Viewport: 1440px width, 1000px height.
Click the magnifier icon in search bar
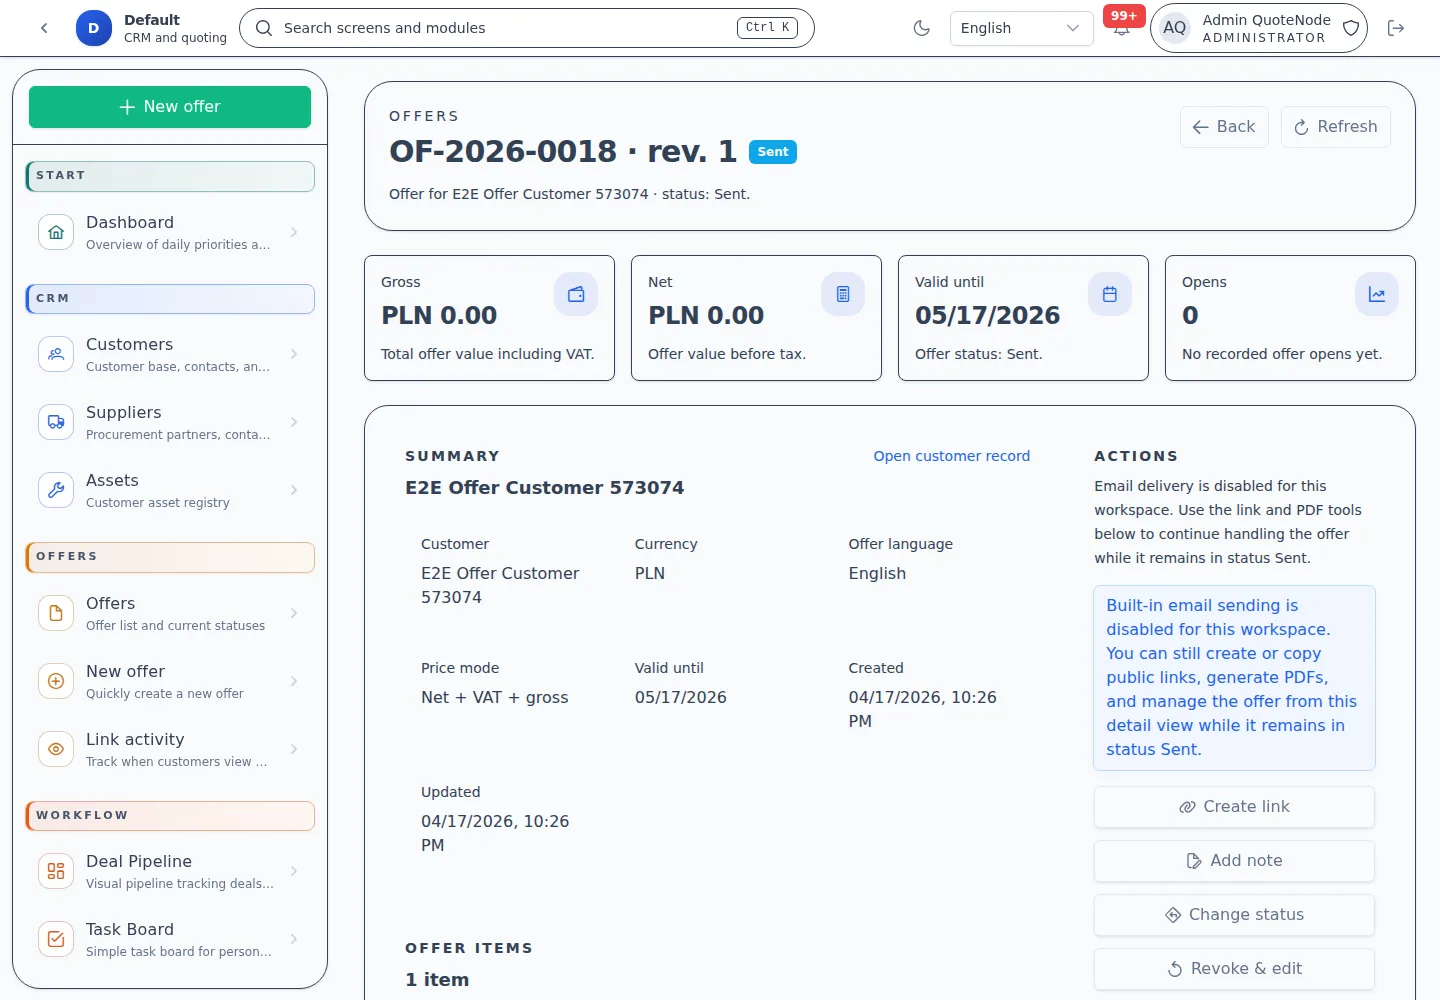point(264,28)
